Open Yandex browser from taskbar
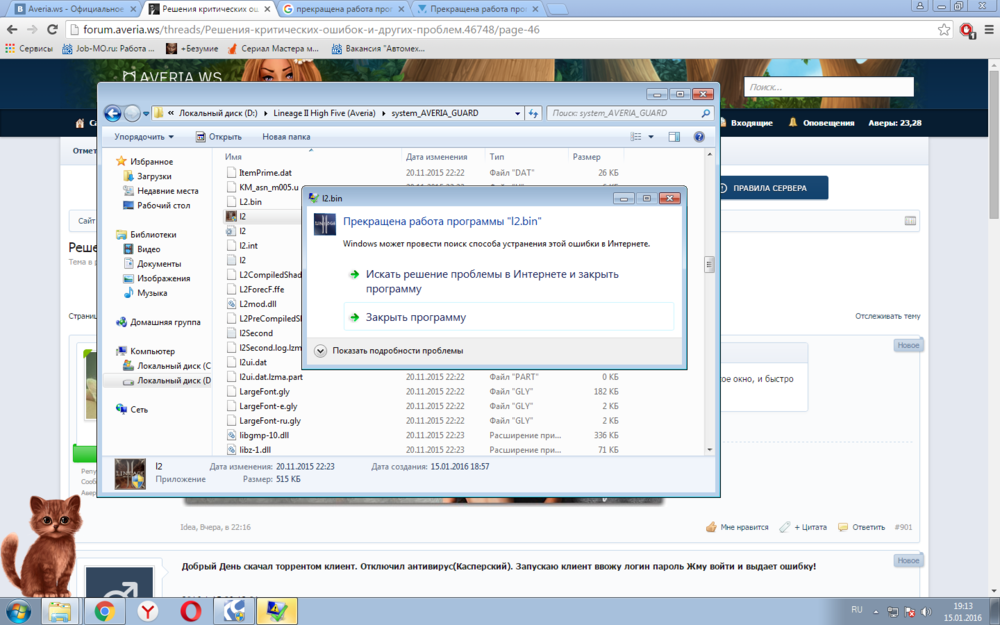Viewport: 1000px width, 625px height. [x=147, y=610]
